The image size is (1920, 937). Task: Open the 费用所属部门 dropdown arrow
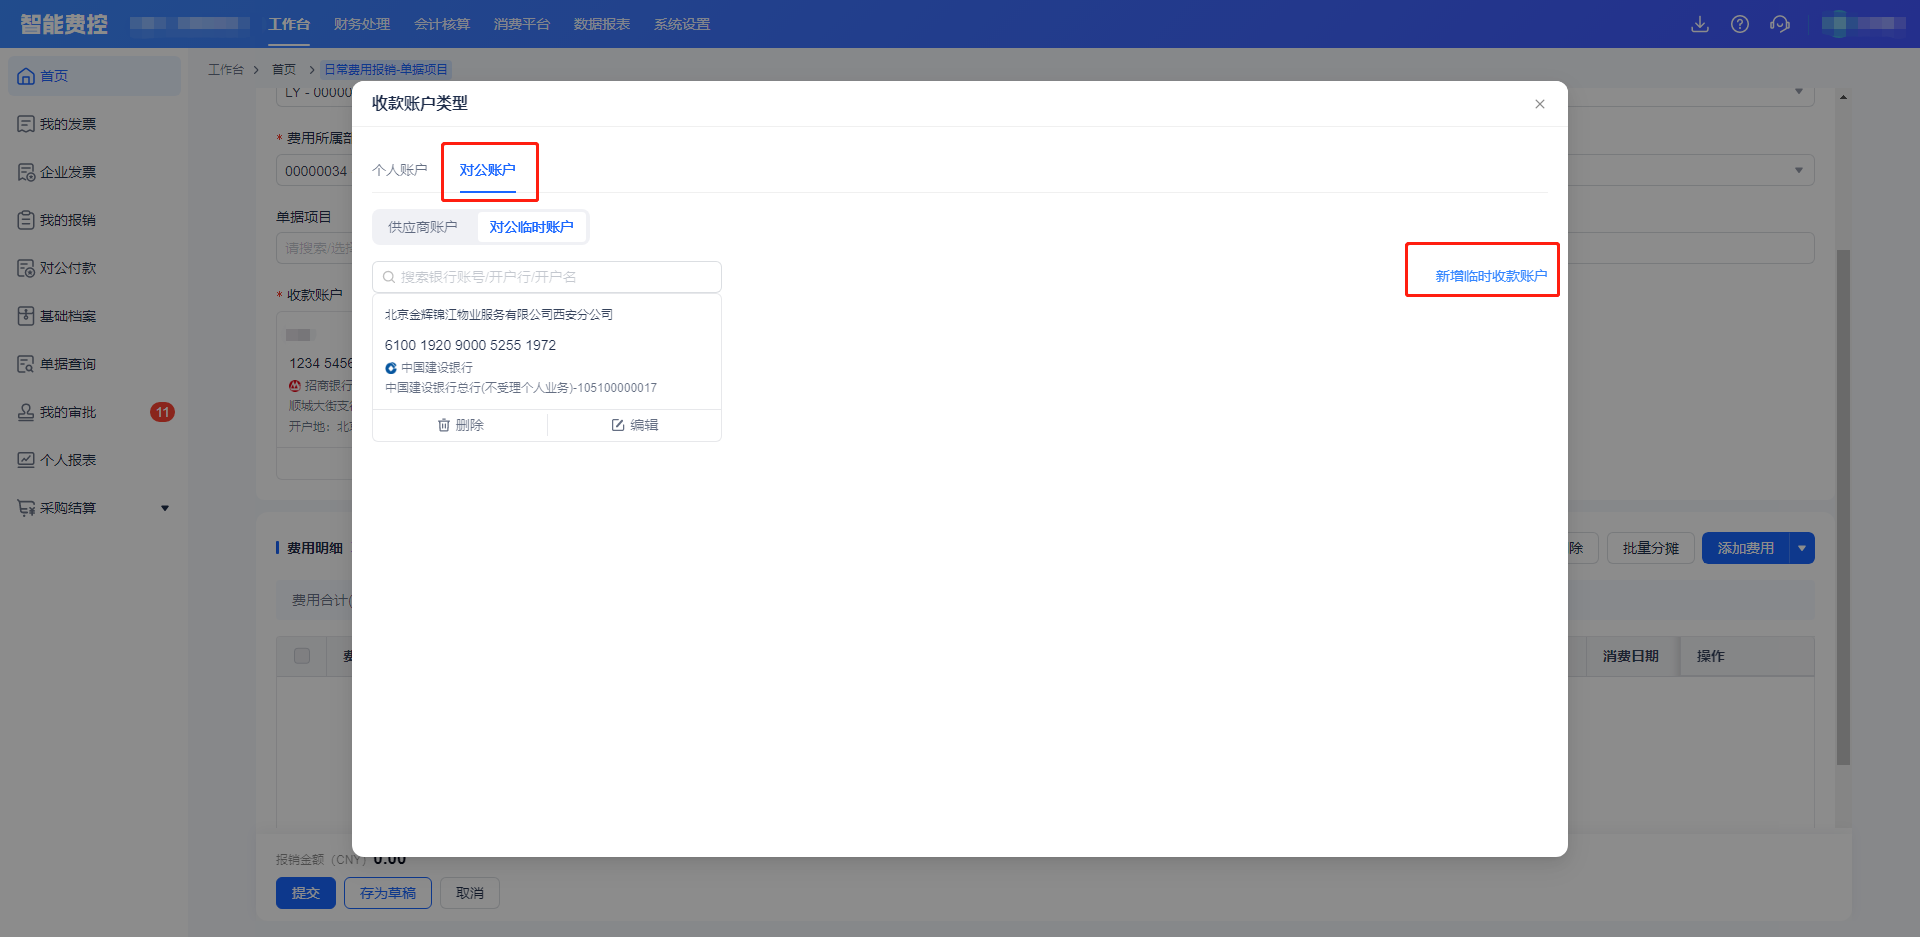pyautogui.click(x=1798, y=170)
